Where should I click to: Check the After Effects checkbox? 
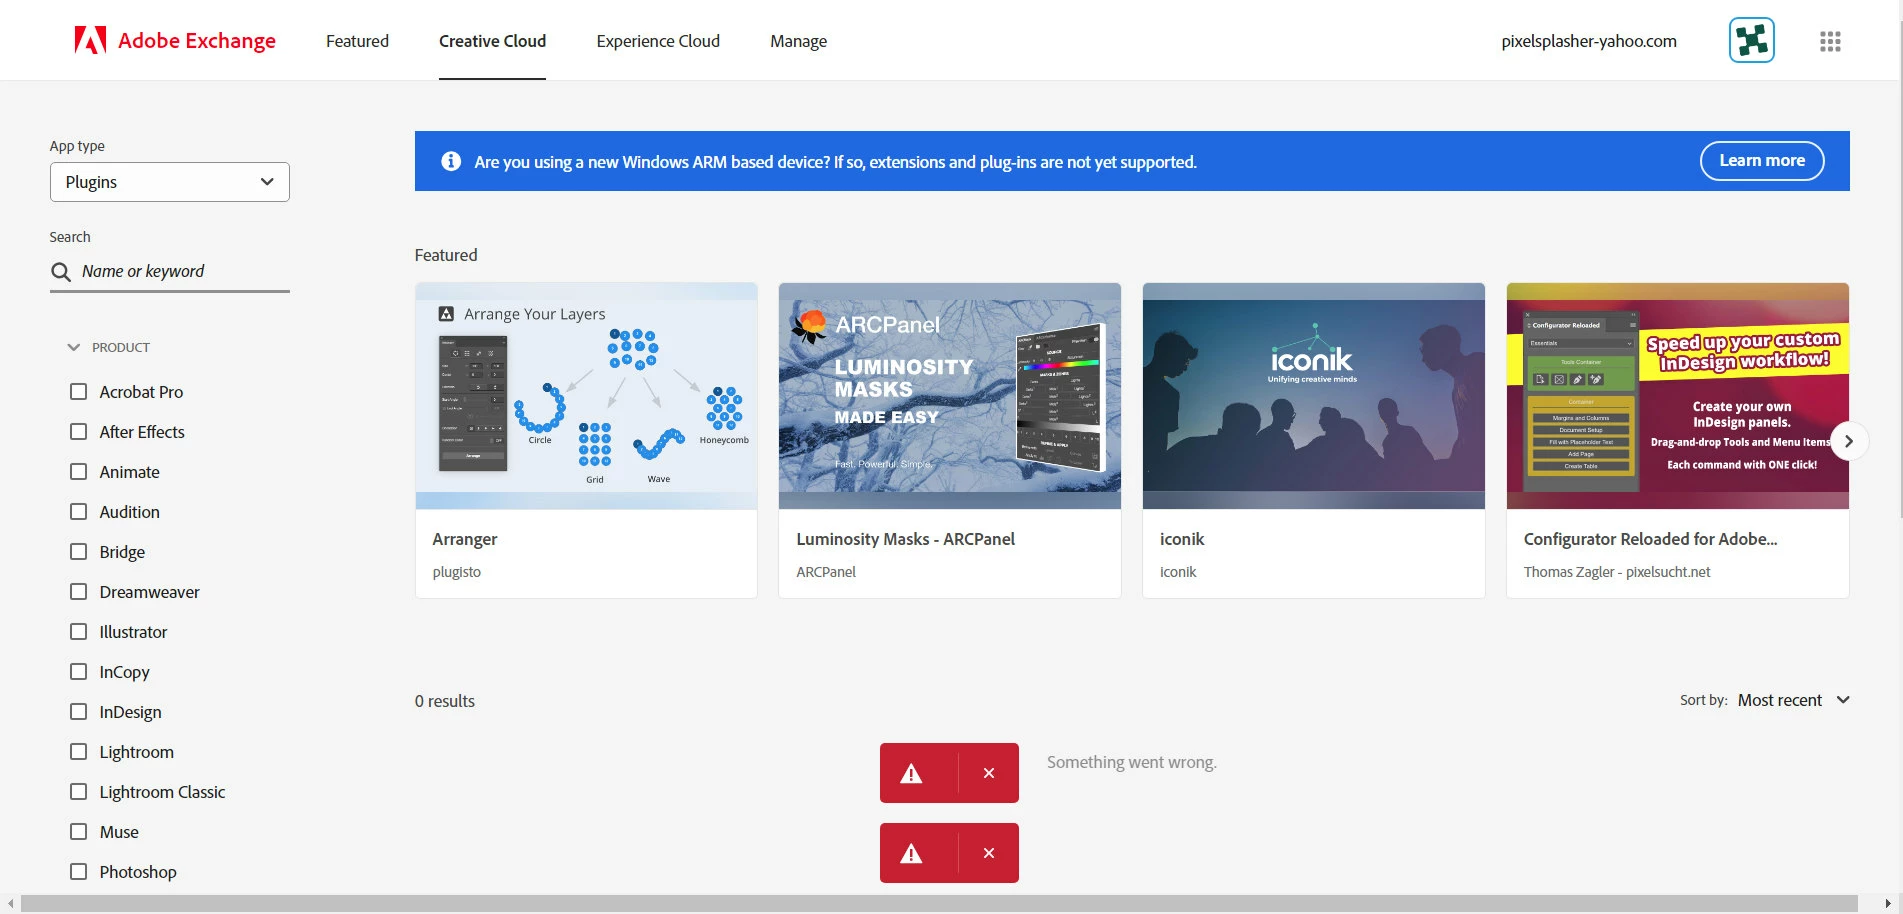pos(78,431)
